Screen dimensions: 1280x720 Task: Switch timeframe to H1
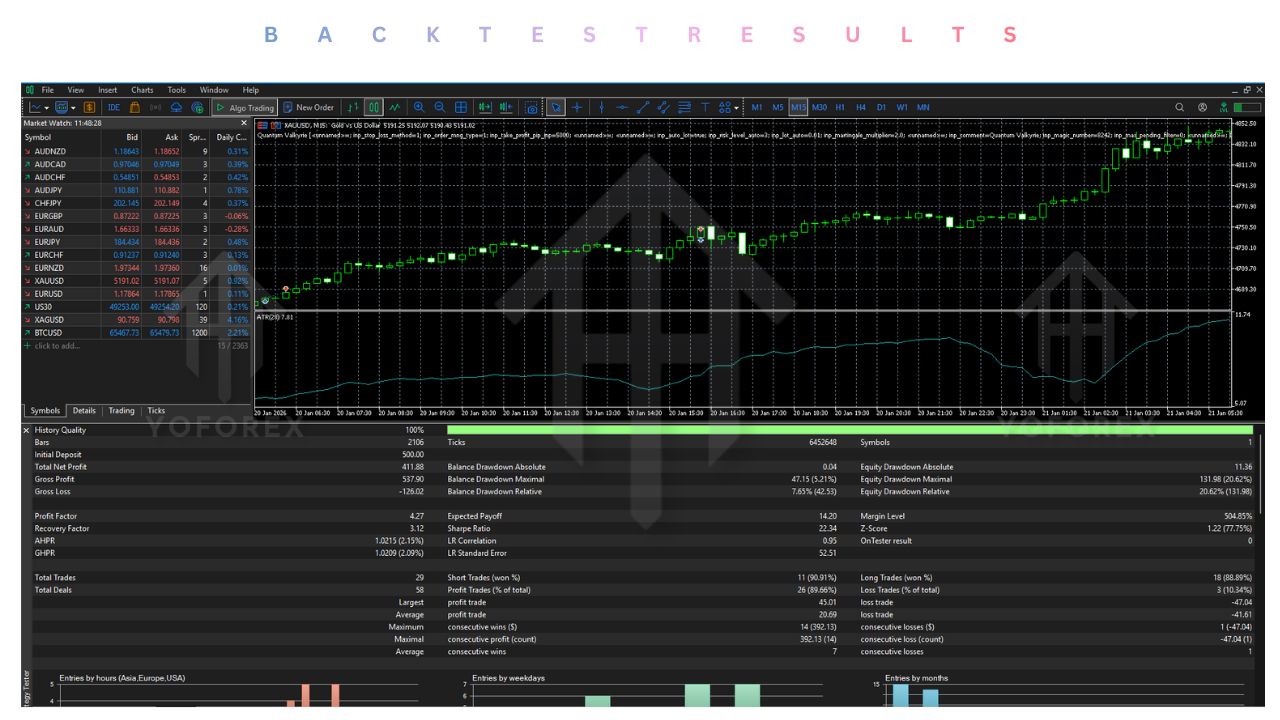(x=839, y=107)
